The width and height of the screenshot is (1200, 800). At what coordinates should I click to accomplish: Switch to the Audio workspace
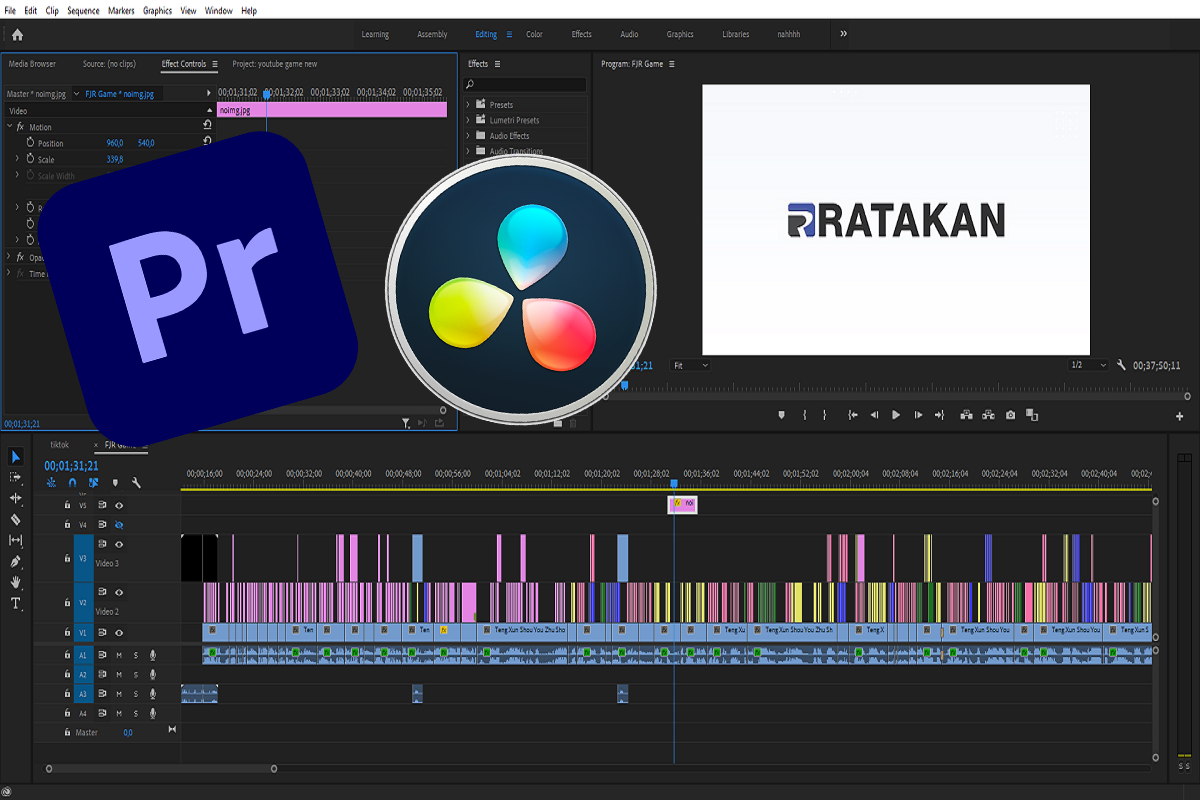(629, 34)
